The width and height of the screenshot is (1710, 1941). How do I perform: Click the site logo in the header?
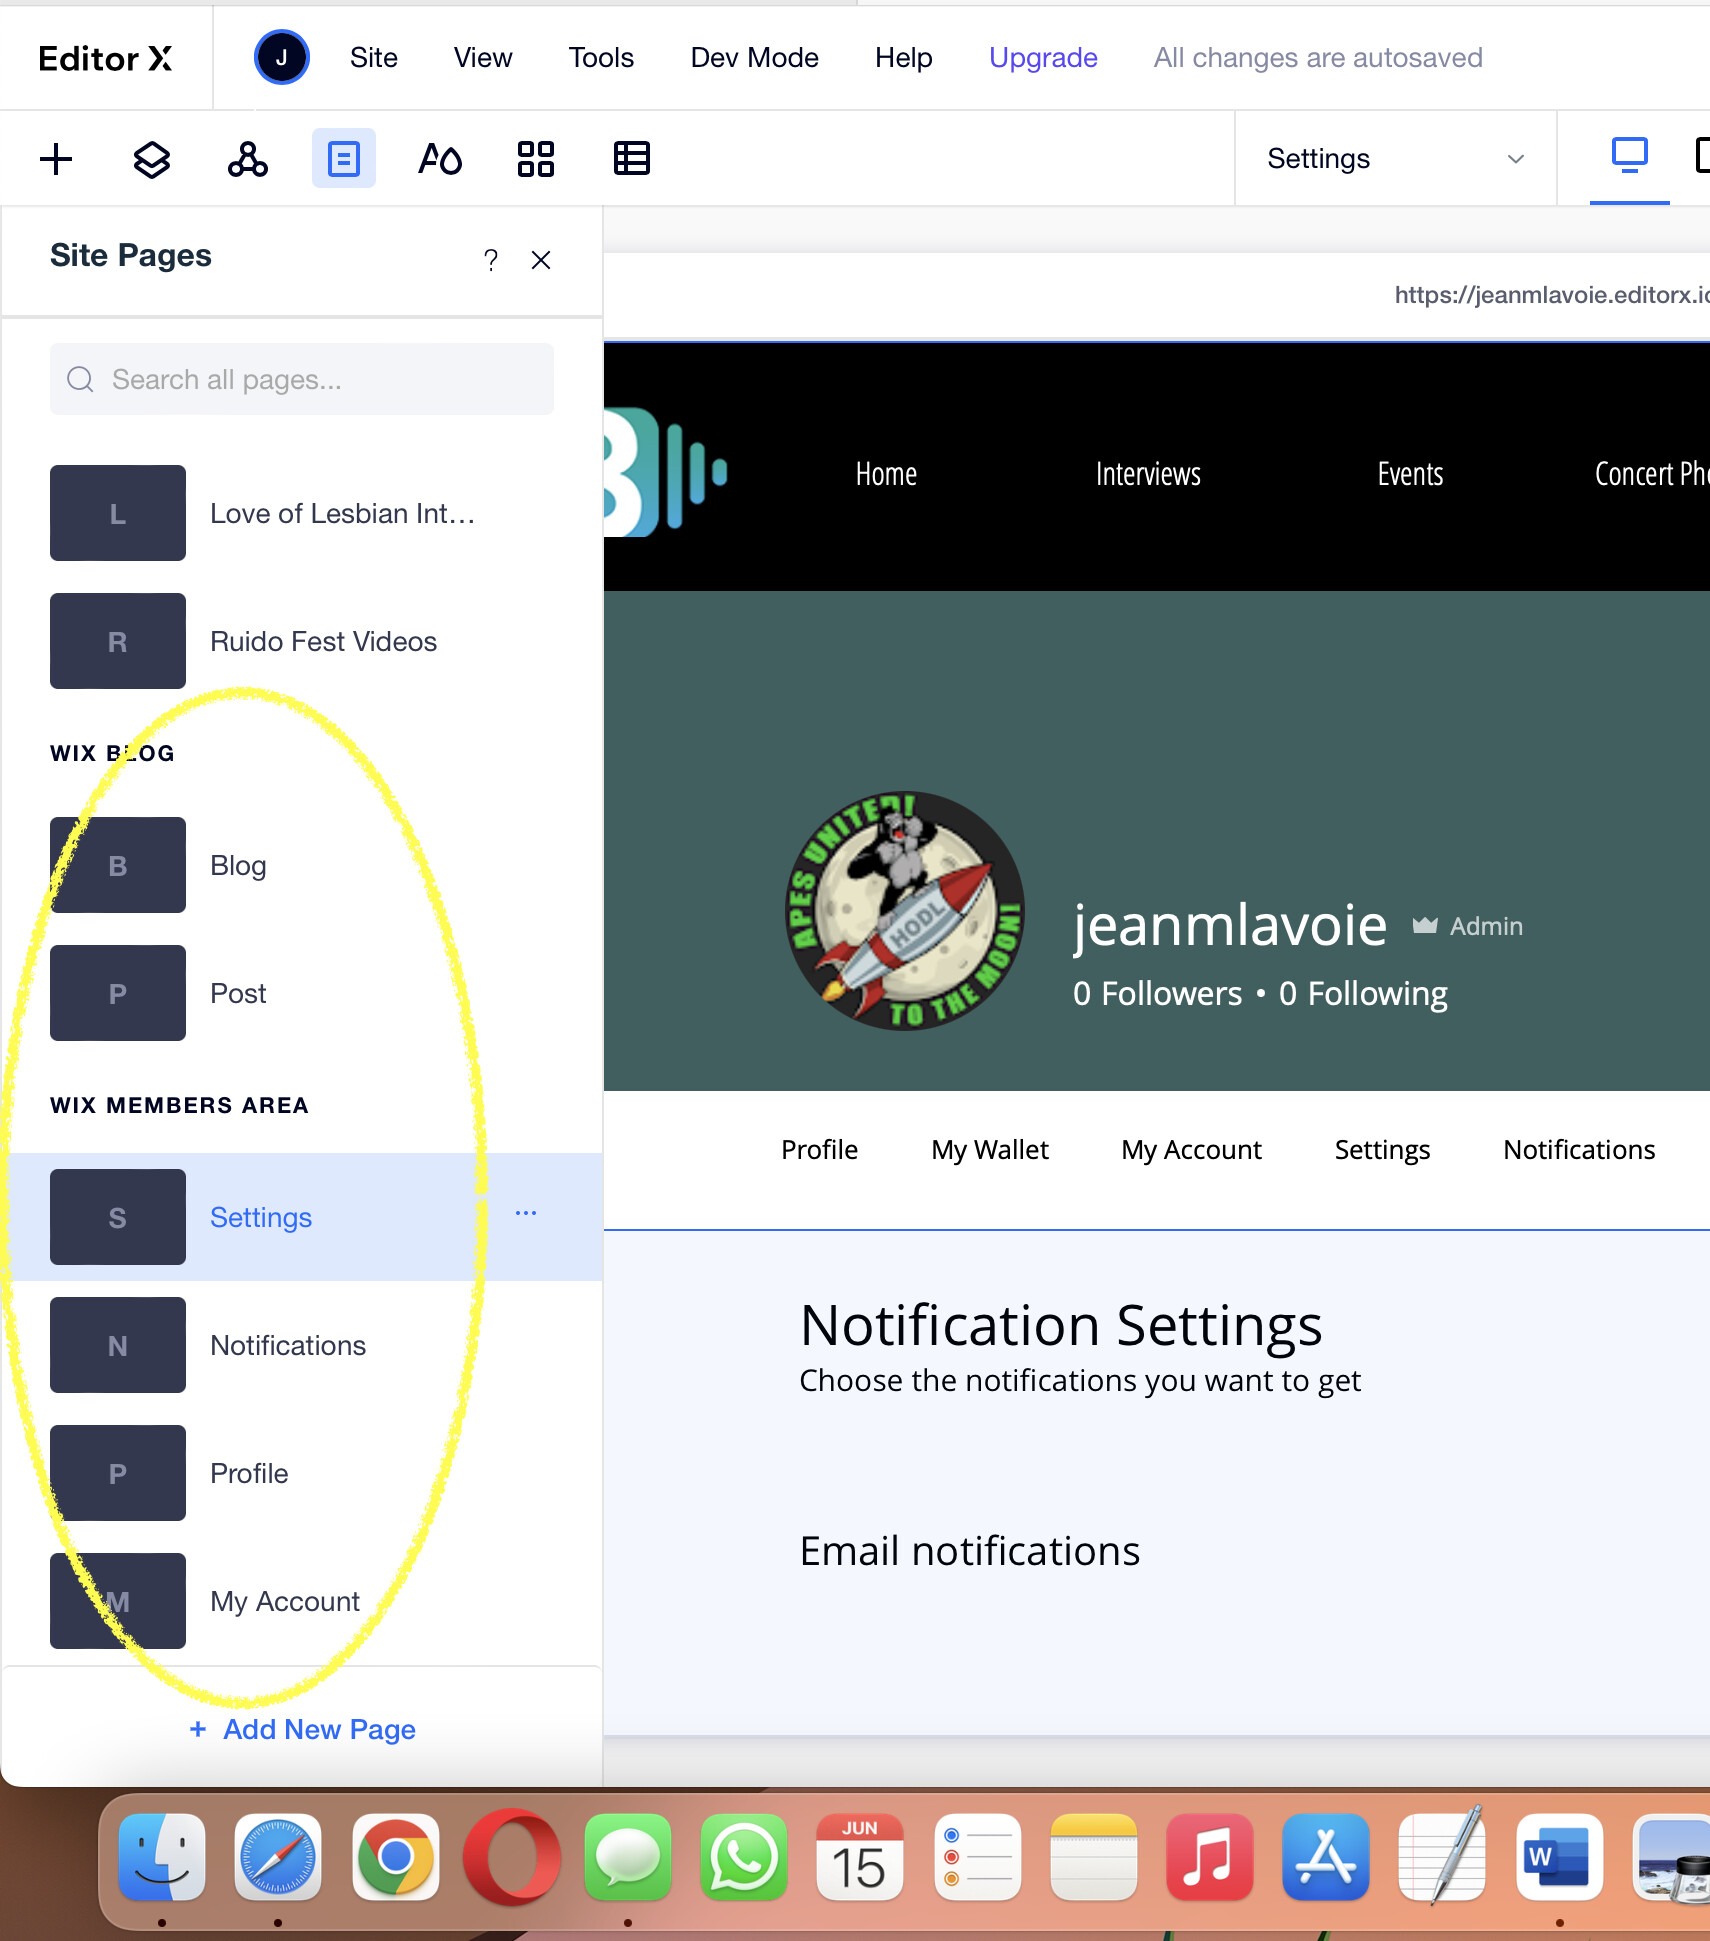pos(666,472)
